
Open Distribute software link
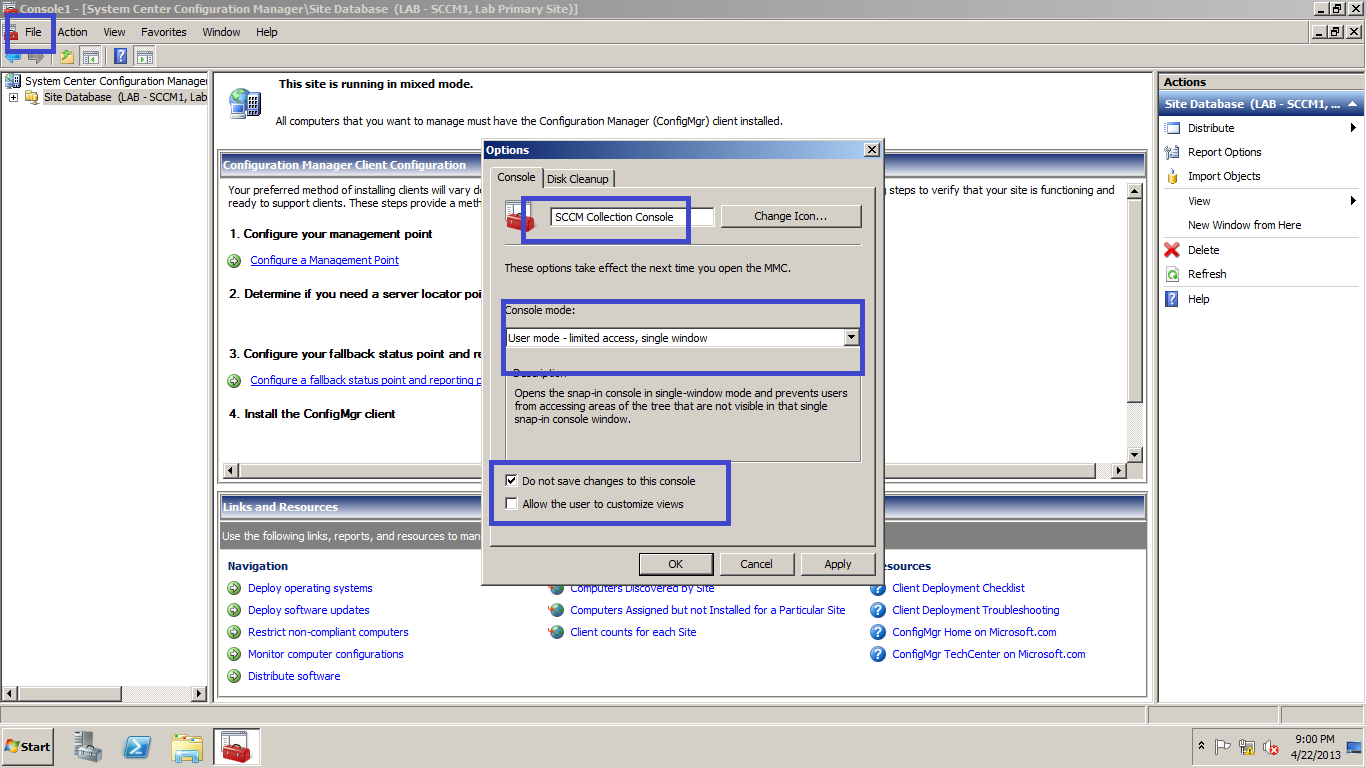tap(294, 676)
